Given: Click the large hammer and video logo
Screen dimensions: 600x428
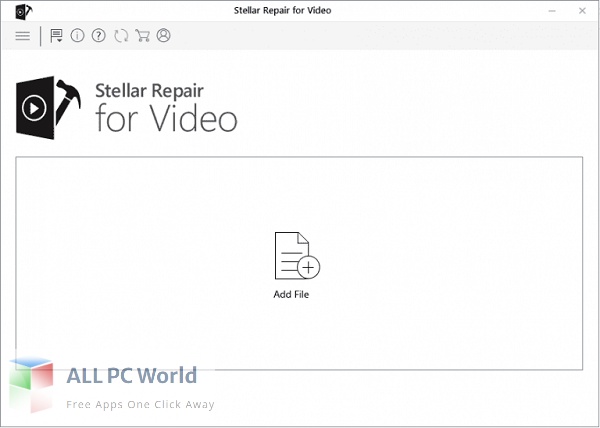Looking at the screenshot, I should tap(48, 107).
